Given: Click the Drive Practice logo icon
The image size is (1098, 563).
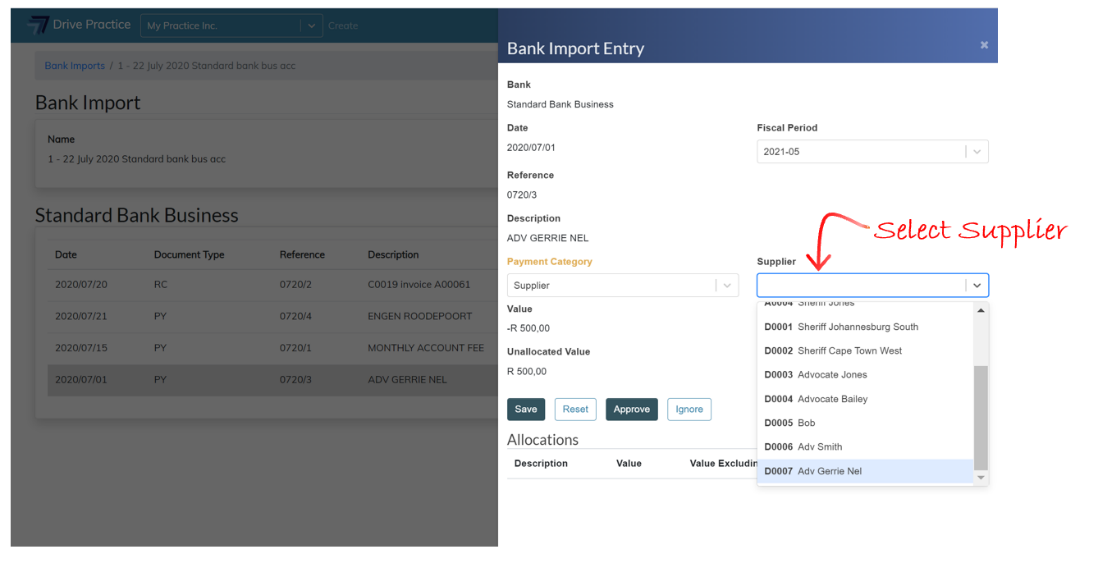Looking at the screenshot, I should pyautogui.click(x=37, y=25).
